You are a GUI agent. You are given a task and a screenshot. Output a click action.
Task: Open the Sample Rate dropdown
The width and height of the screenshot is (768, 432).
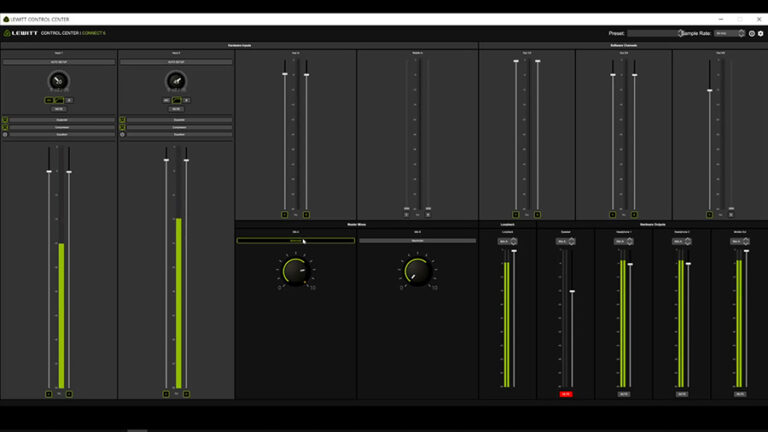click(729, 33)
